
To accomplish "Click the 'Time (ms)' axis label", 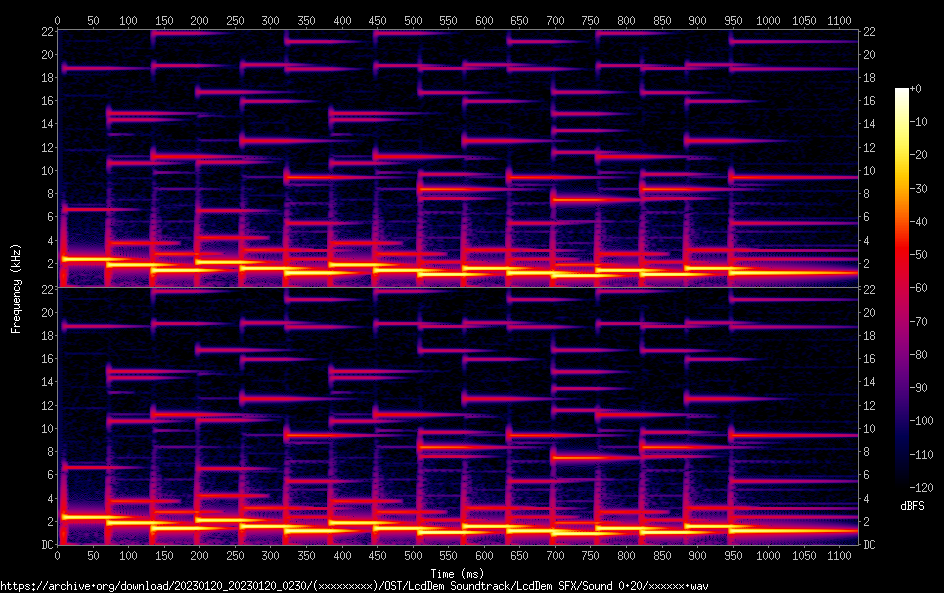I will click(x=457, y=573).
